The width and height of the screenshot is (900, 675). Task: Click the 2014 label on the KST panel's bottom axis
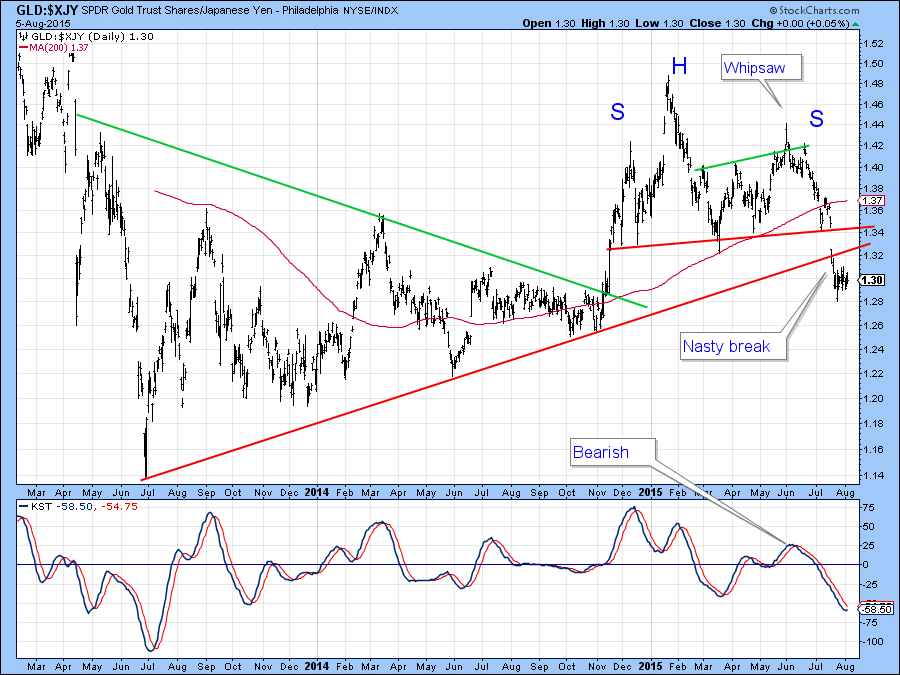click(316, 666)
